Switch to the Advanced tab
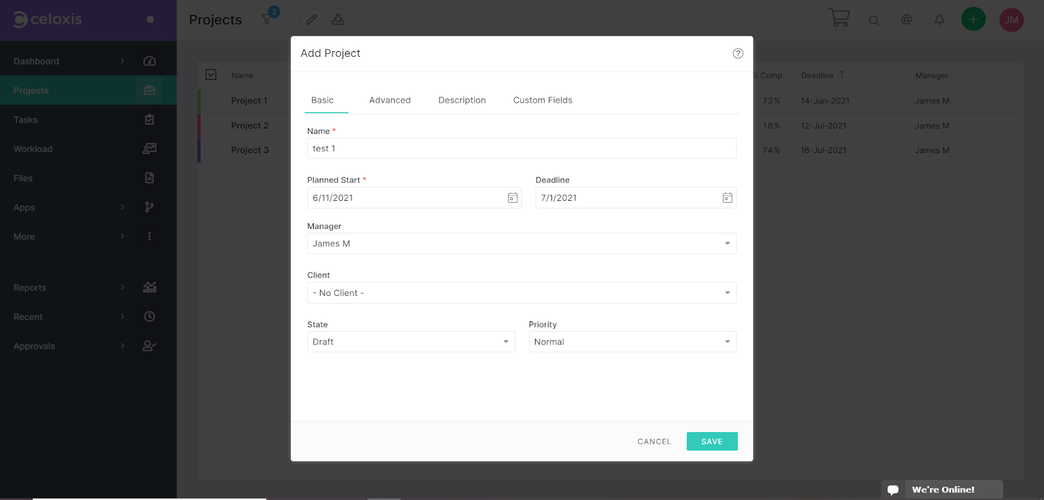This screenshot has height=500, width=1044. pyautogui.click(x=389, y=100)
